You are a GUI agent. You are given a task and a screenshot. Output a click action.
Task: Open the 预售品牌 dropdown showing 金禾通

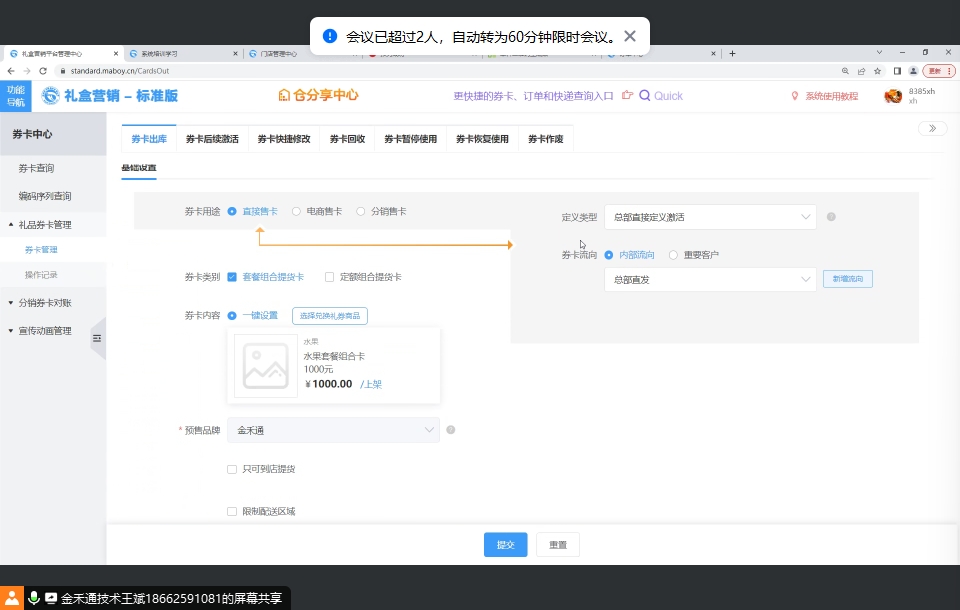(333, 430)
